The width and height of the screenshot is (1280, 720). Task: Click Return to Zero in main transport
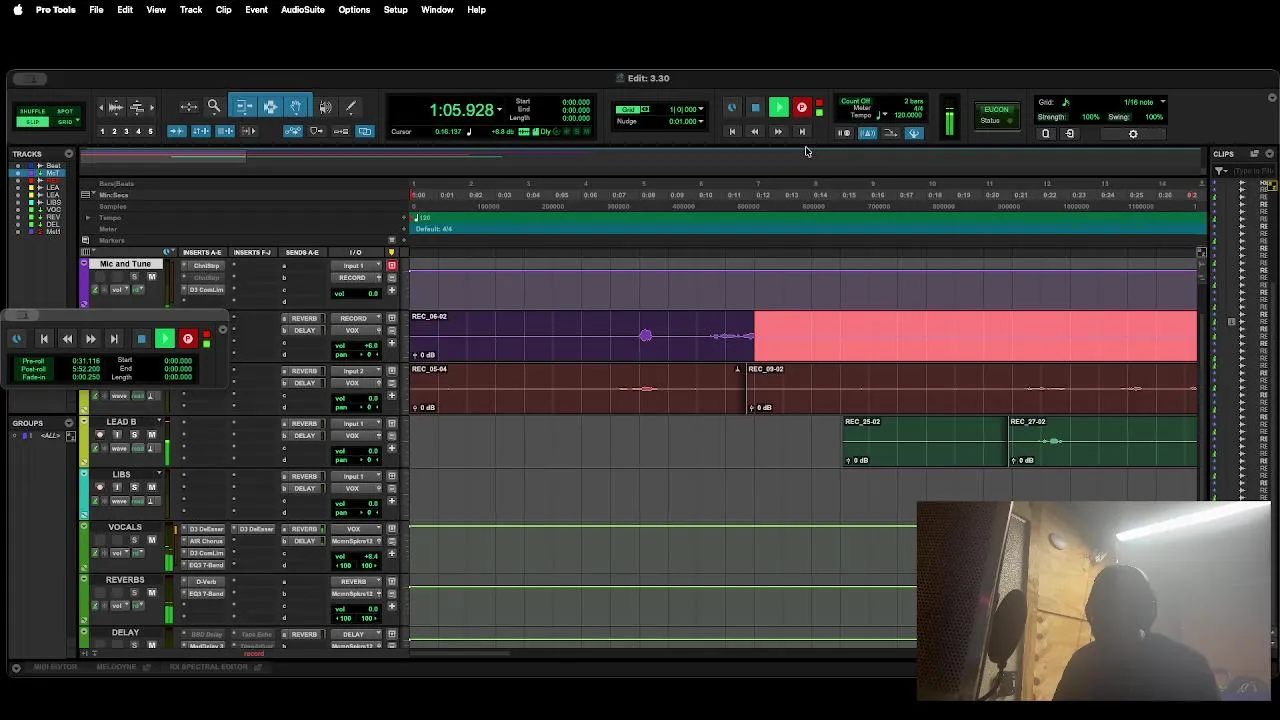coord(732,132)
